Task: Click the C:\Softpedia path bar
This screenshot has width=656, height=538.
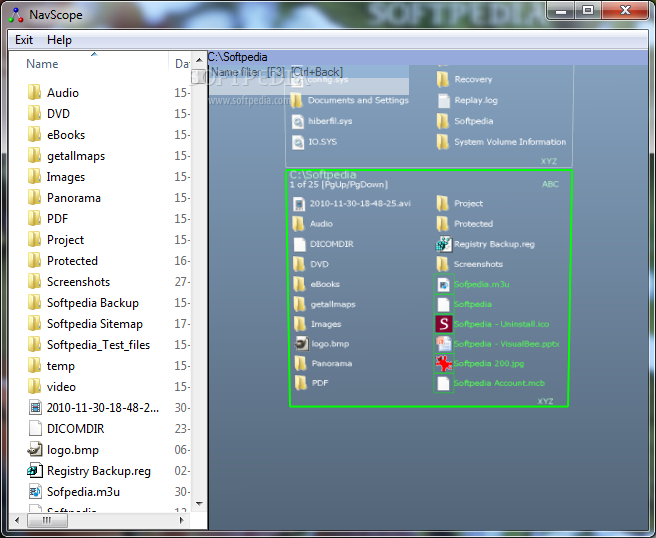Action: point(428,57)
